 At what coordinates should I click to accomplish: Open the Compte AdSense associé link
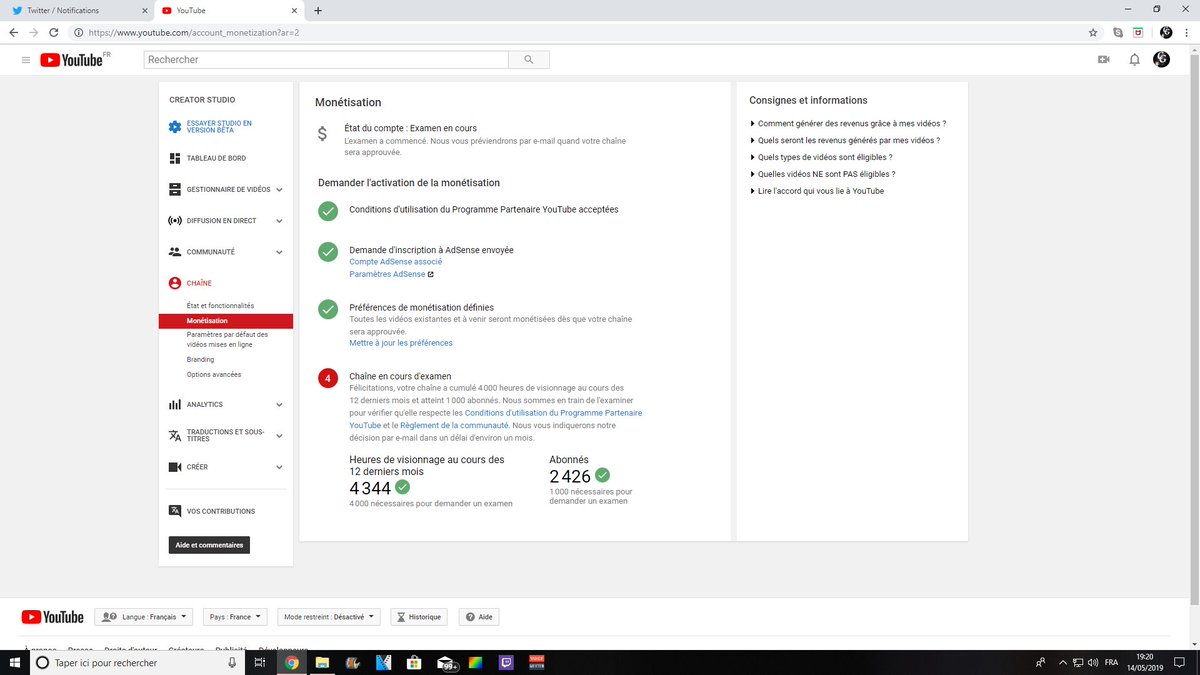click(x=395, y=262)
